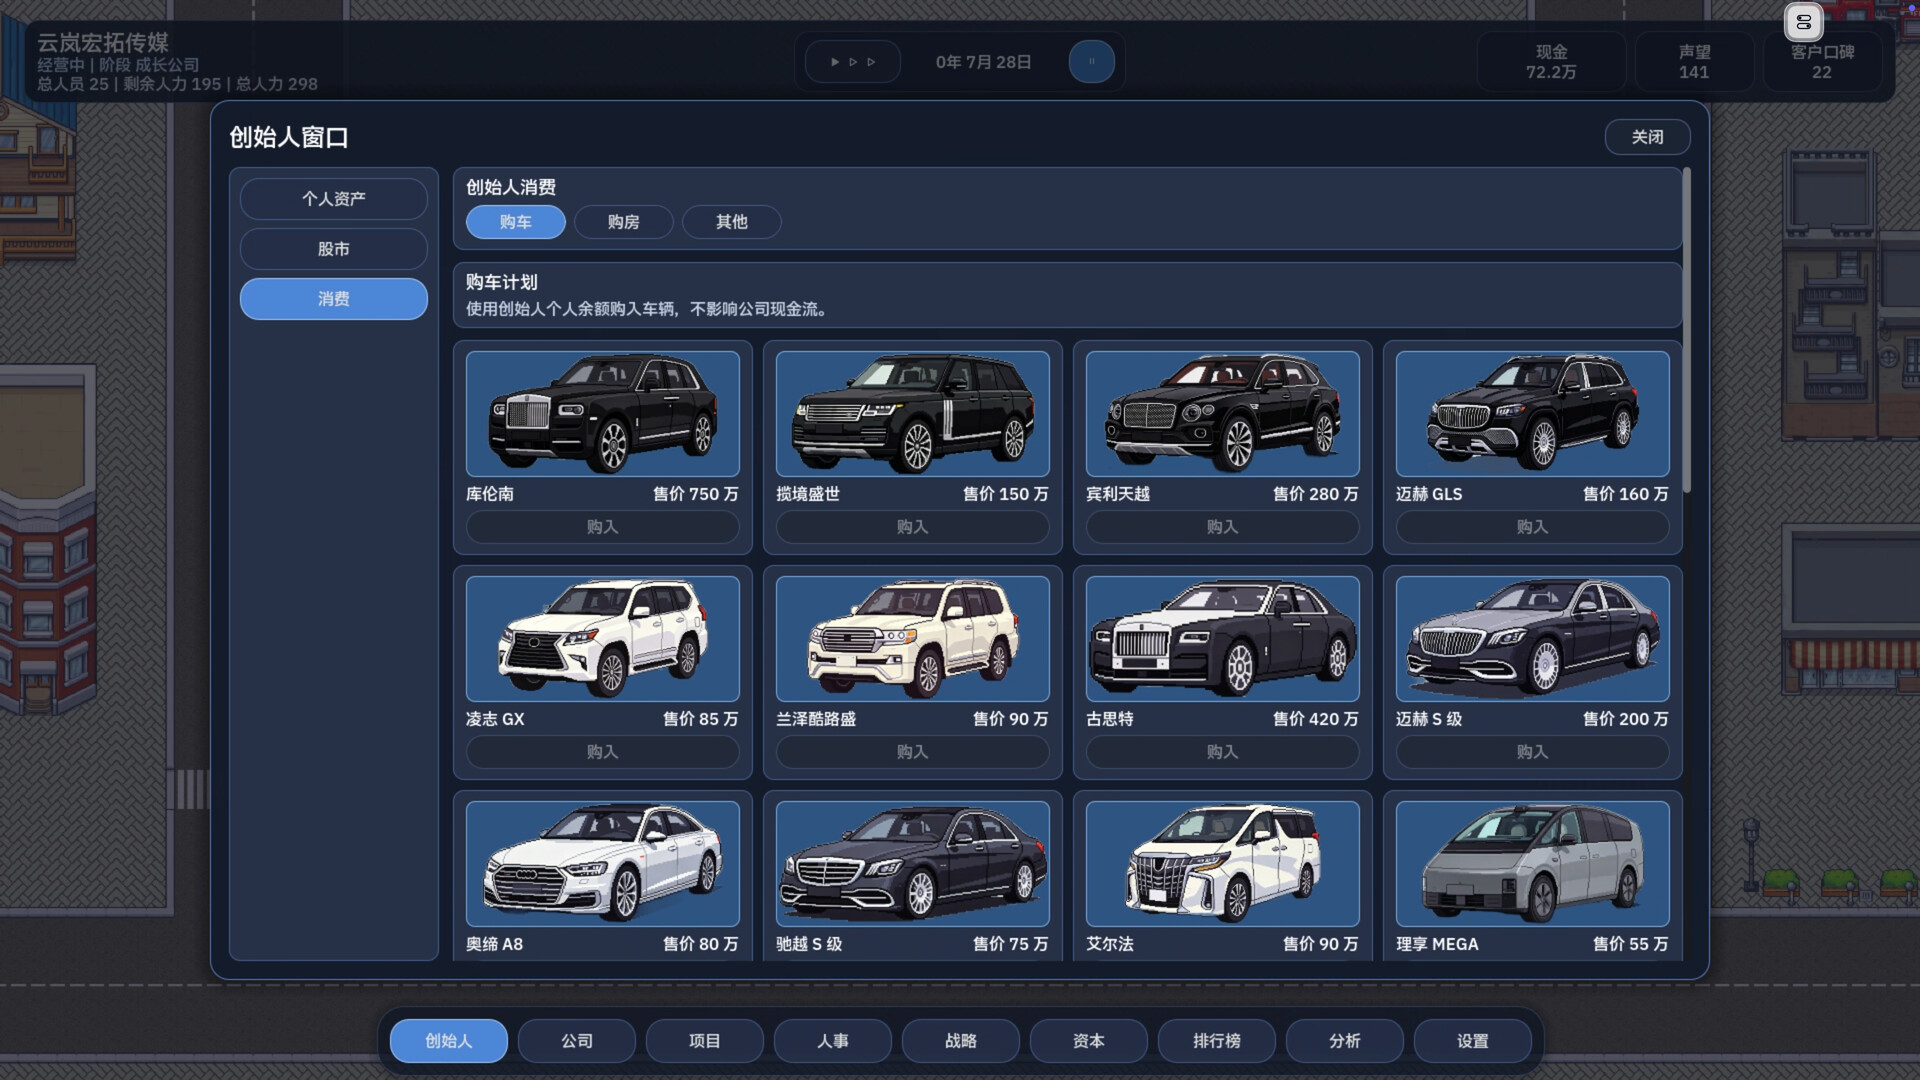Image resolution: width=1920 pixels, height=1080 pixels.
Task: Open the 分析 bottom menu
Action: [1345, 1041]
